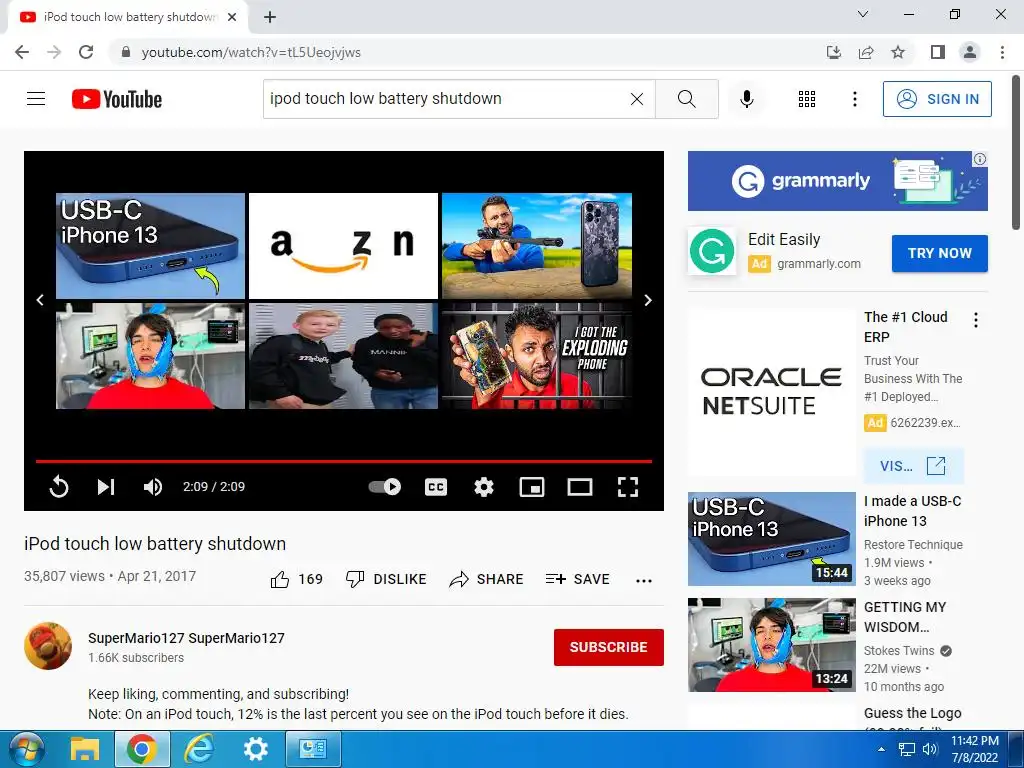Open 'GETTING MY WISDOM...' video title
The width and height of the screenshot is (1024, 768).
click(905, 617)
